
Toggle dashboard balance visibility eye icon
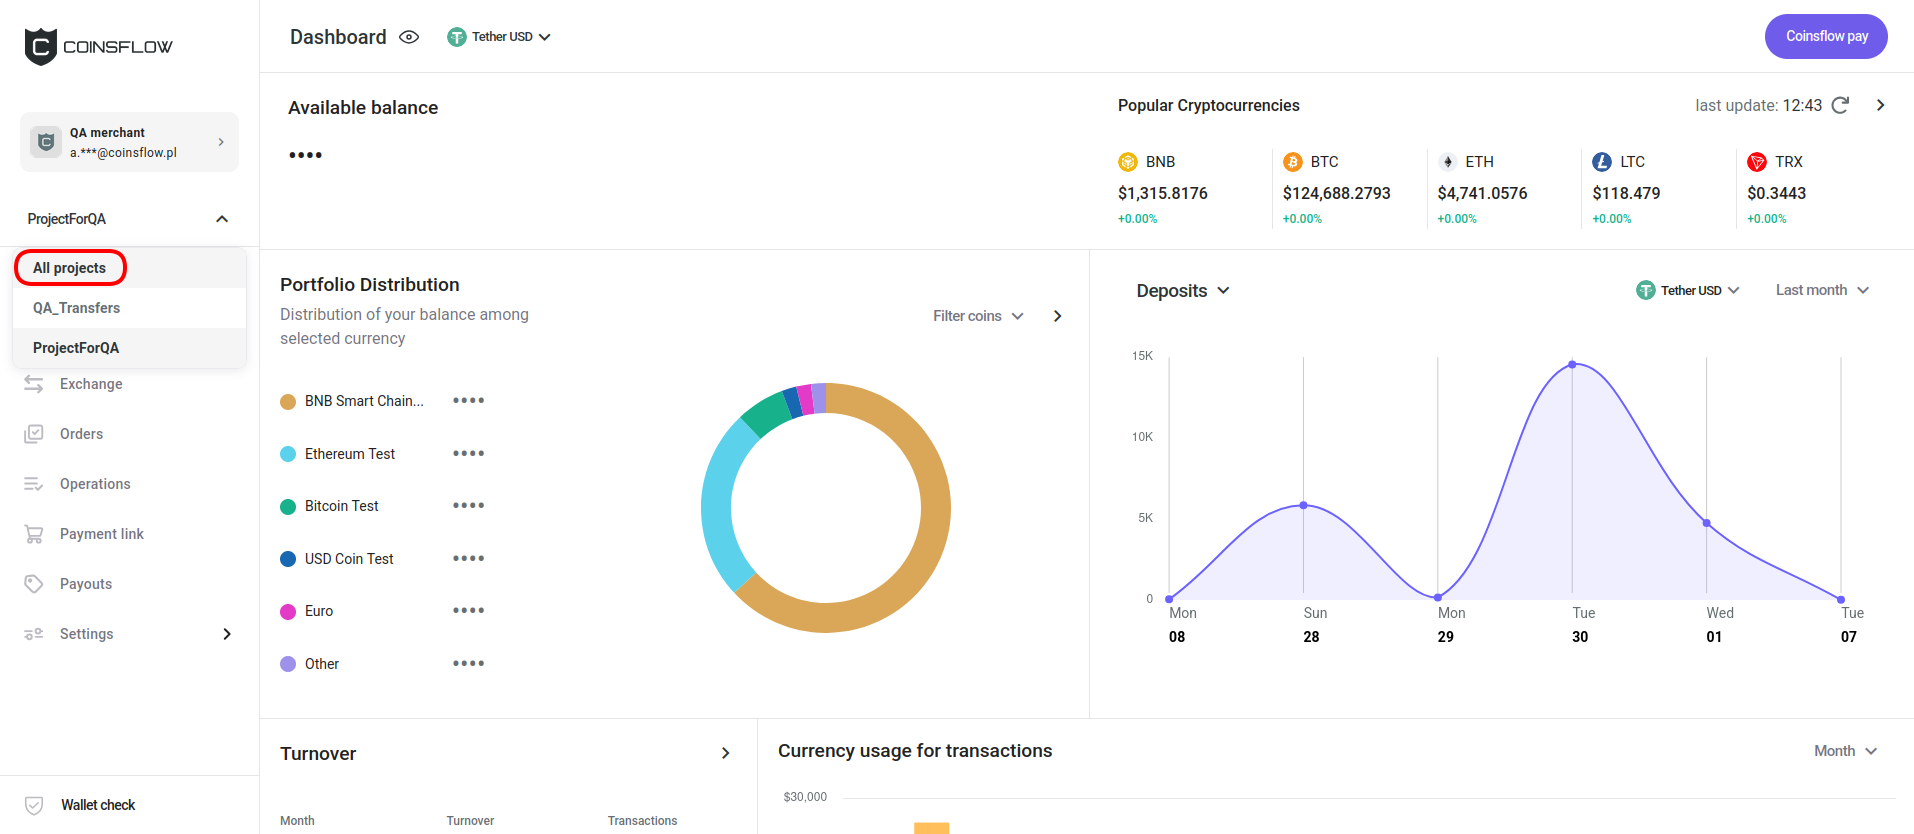[408, 37]
